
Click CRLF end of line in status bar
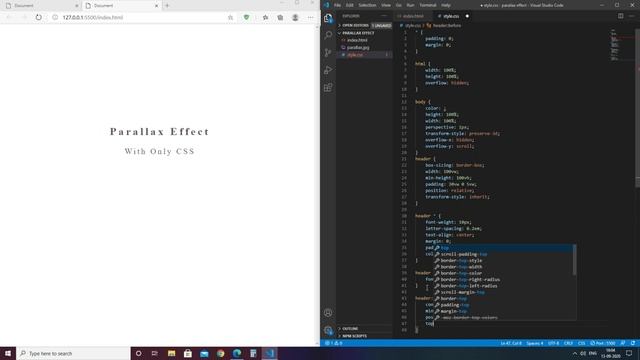568,343
